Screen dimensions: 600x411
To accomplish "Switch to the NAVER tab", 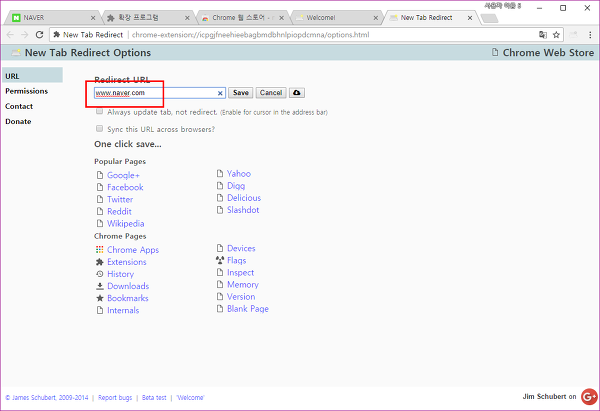I will (52, 18).
